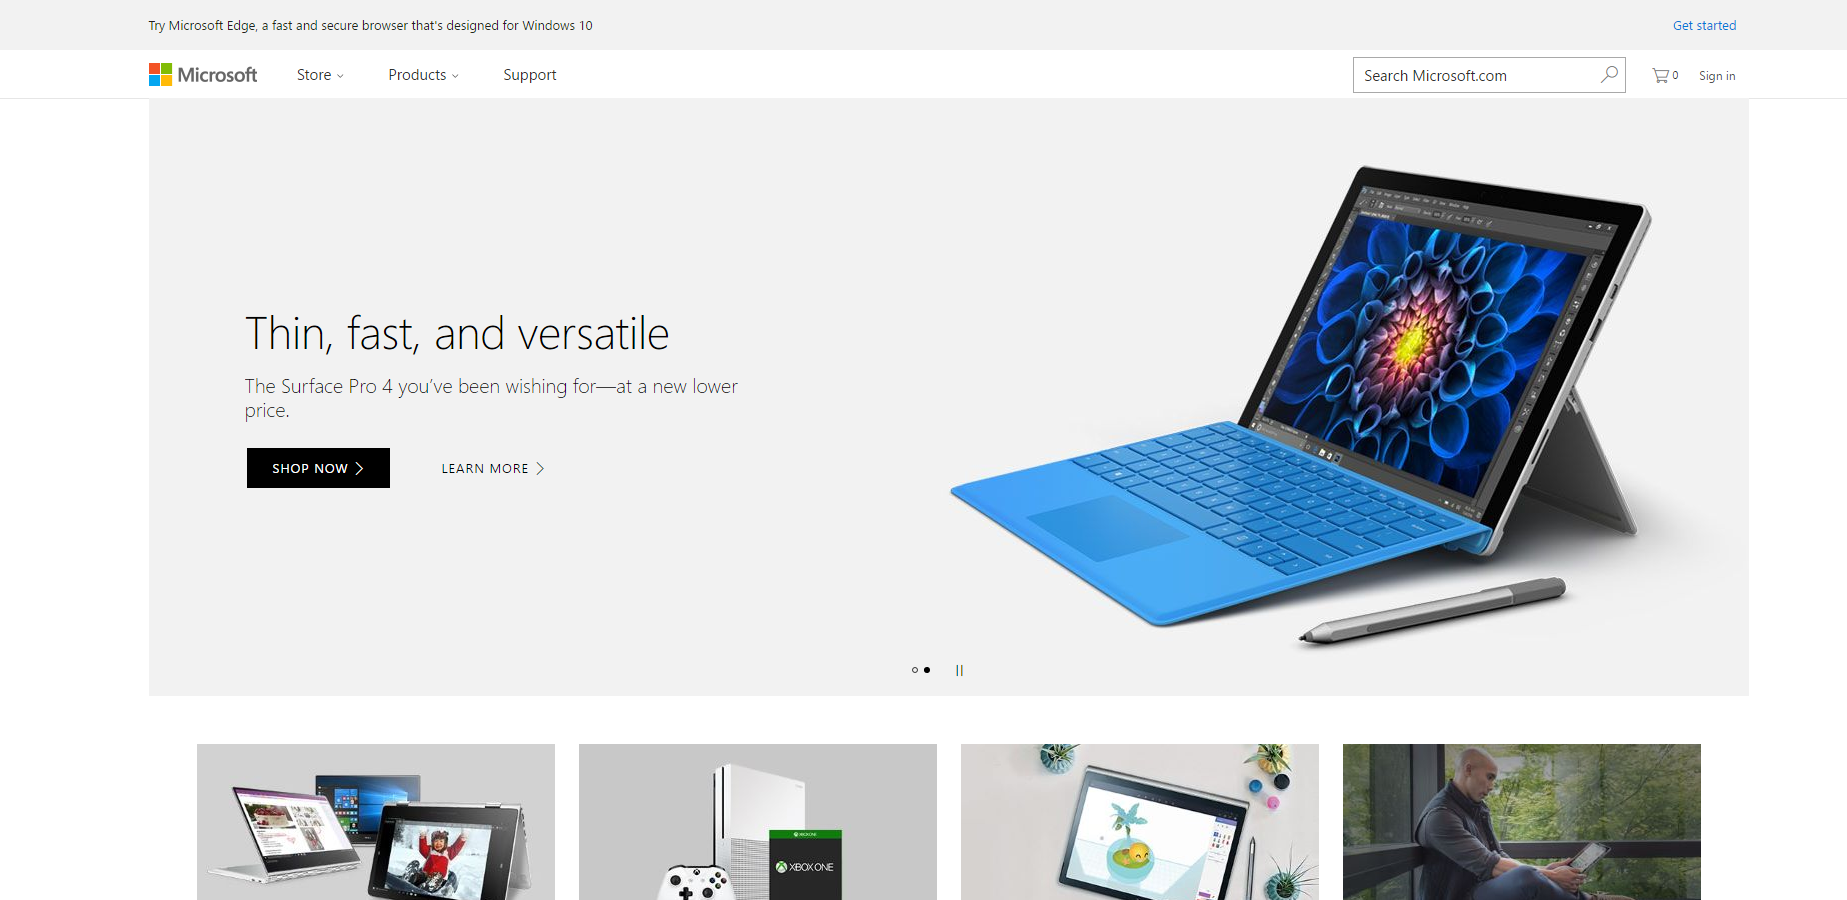
Task: Open the Windows laptops thumbnail tile
Action: [x=376, y=822]
